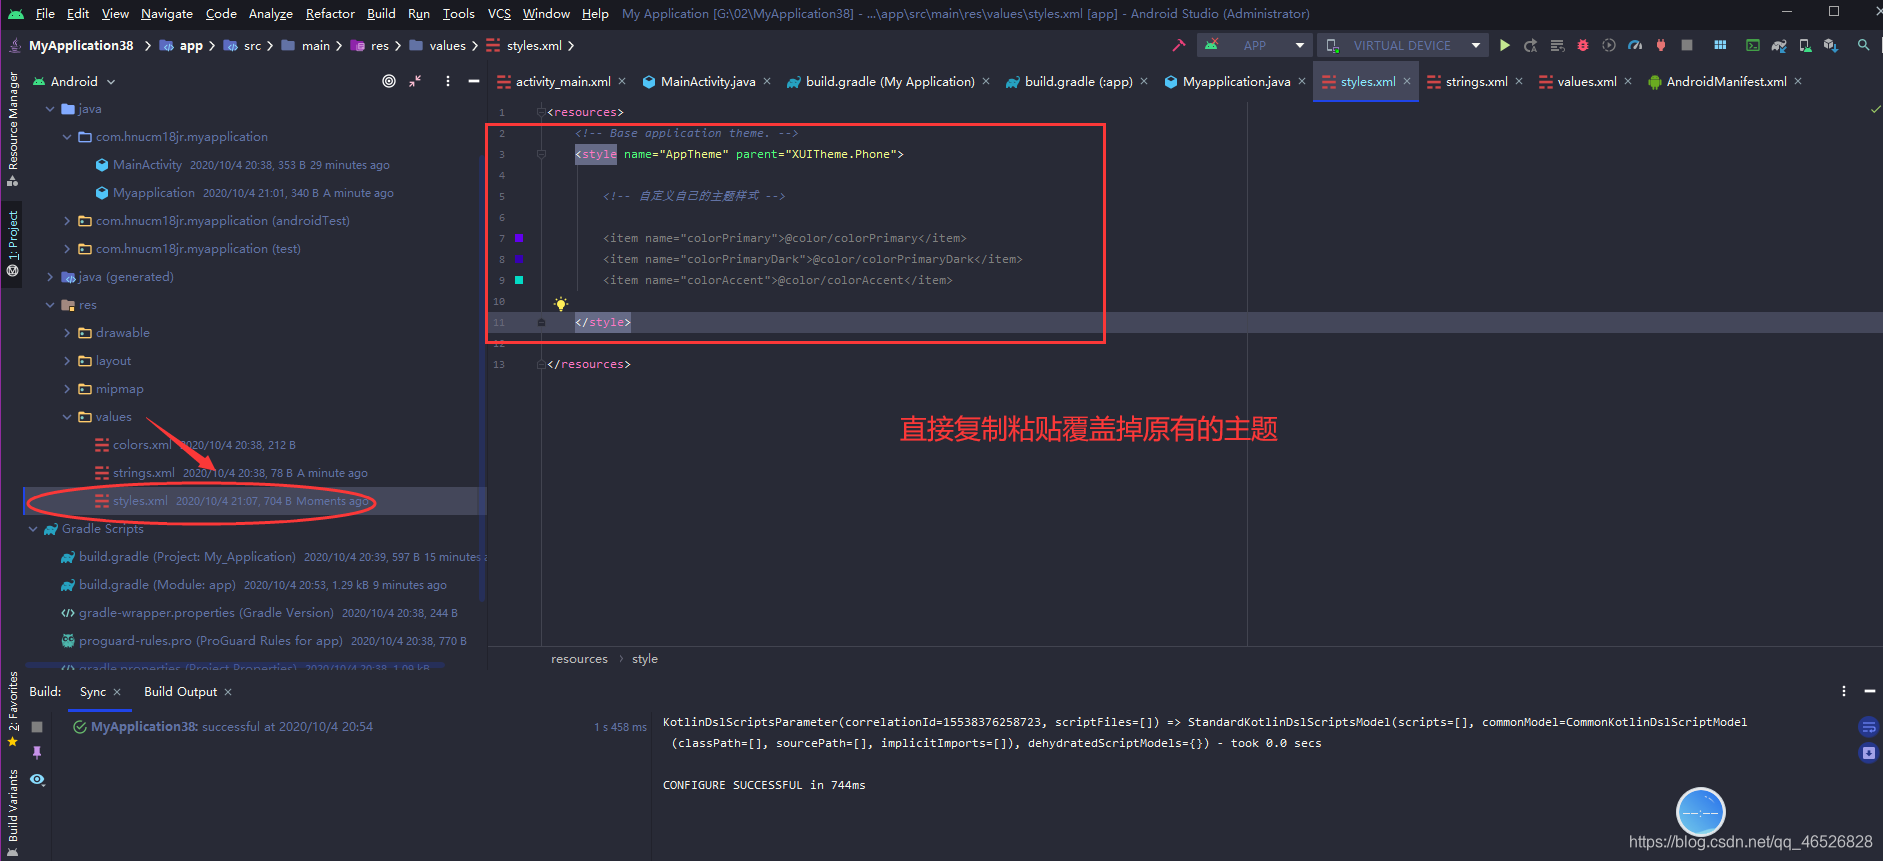Open Build panel three-dot options menu
The height and width of the screenshot is (861, 1883).
(1844, 691)
